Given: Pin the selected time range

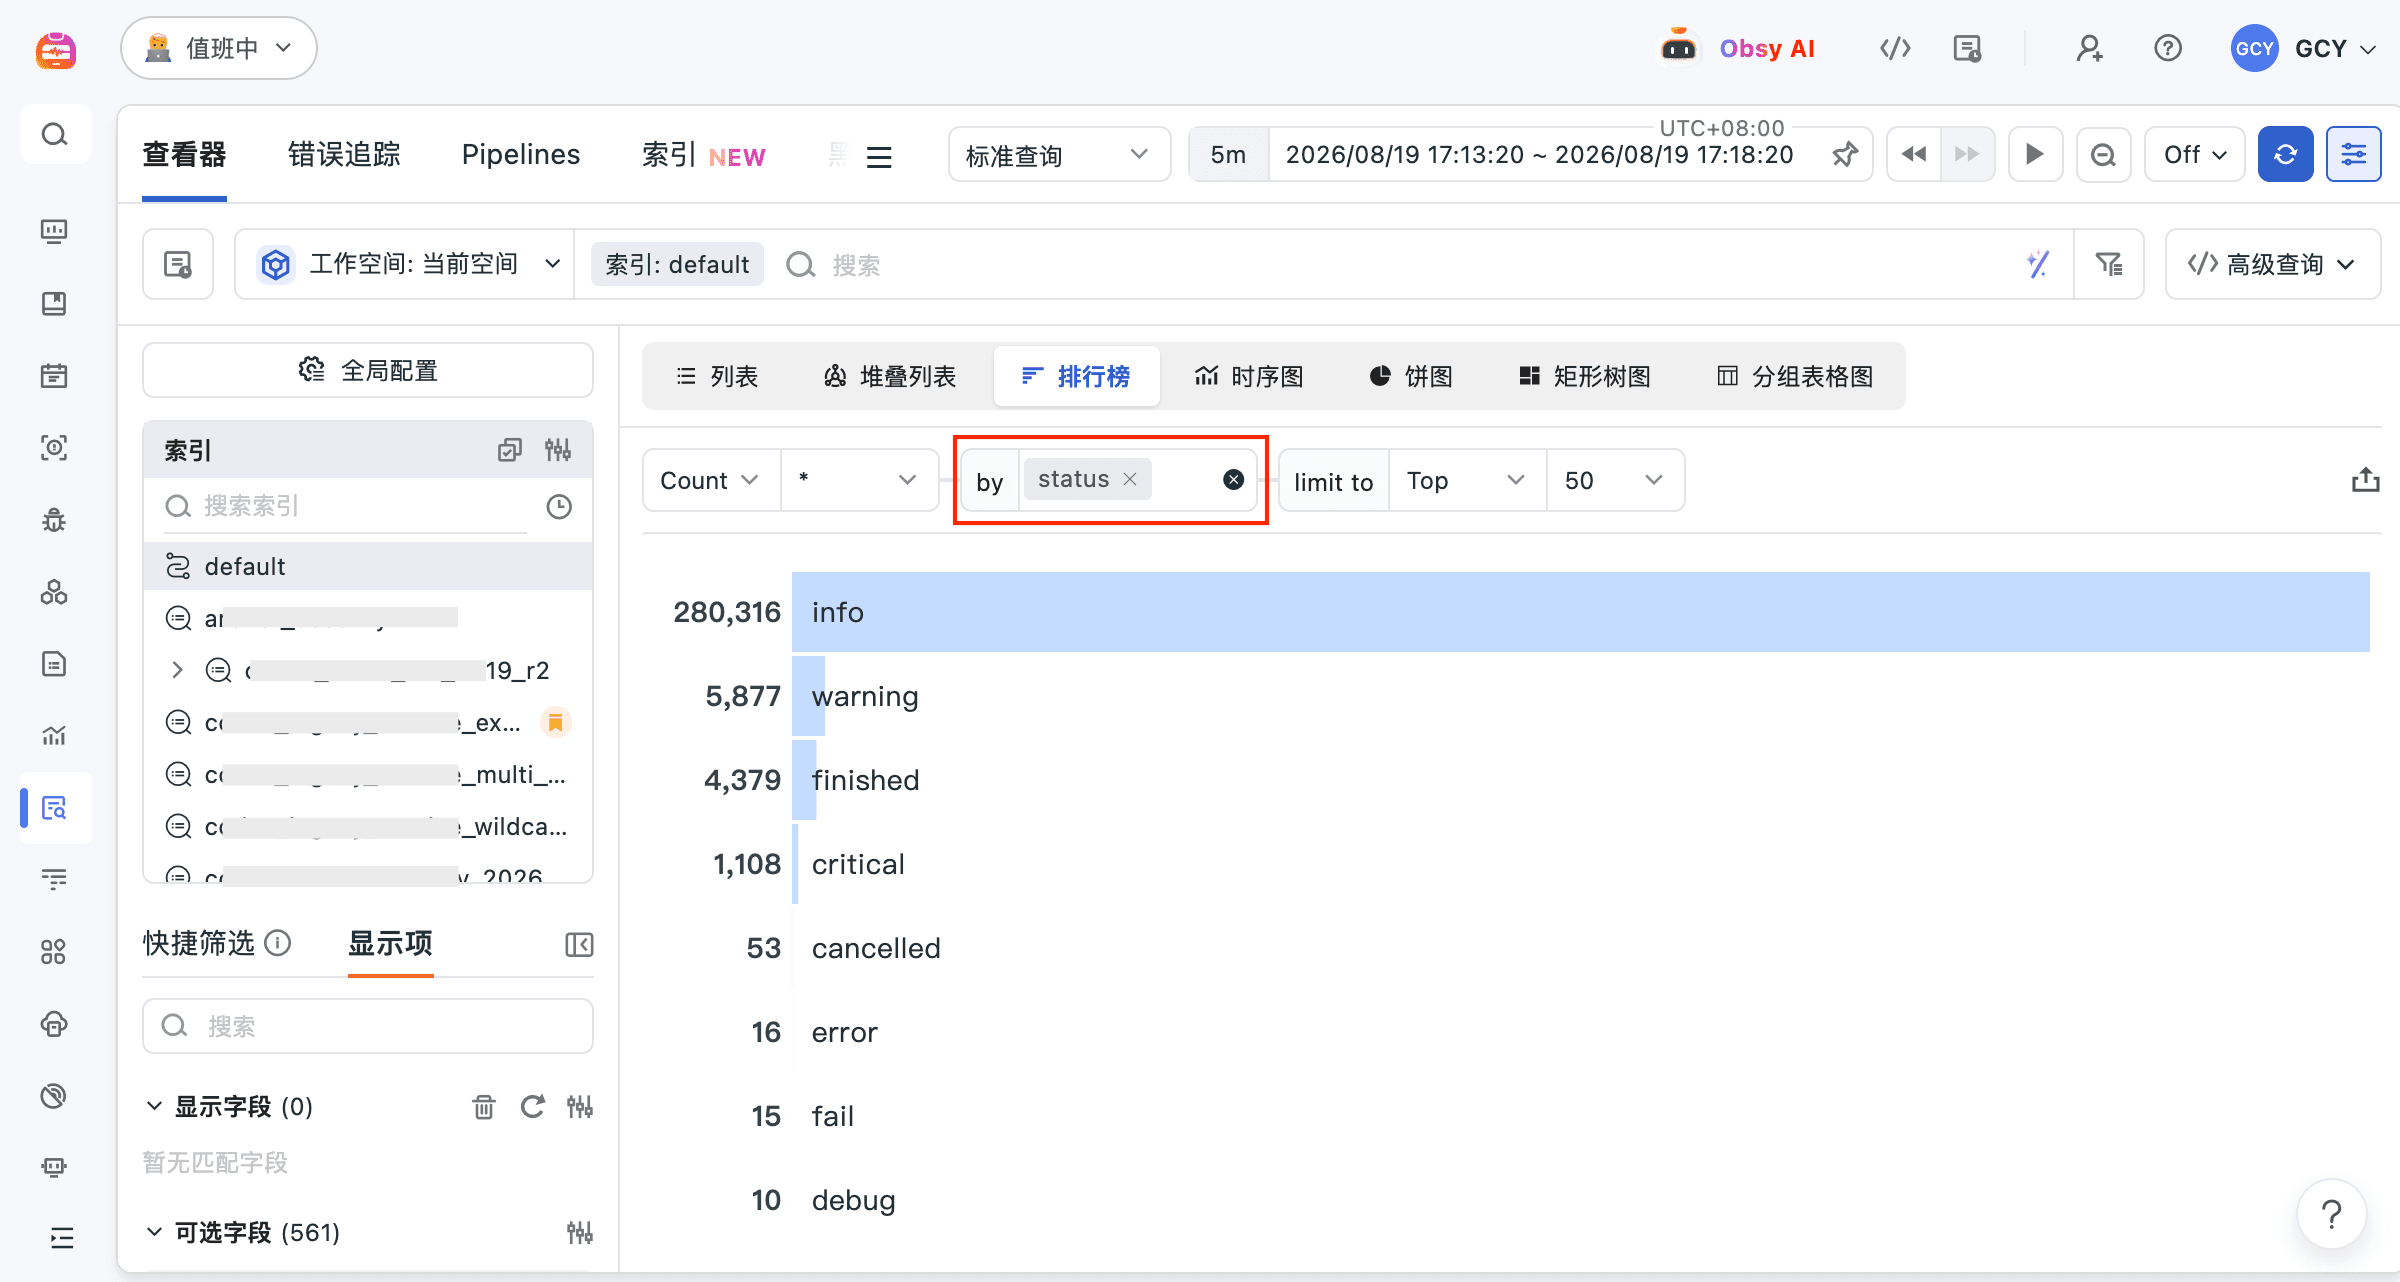Looking at the screenshot, I should [x=1845, y=155].
